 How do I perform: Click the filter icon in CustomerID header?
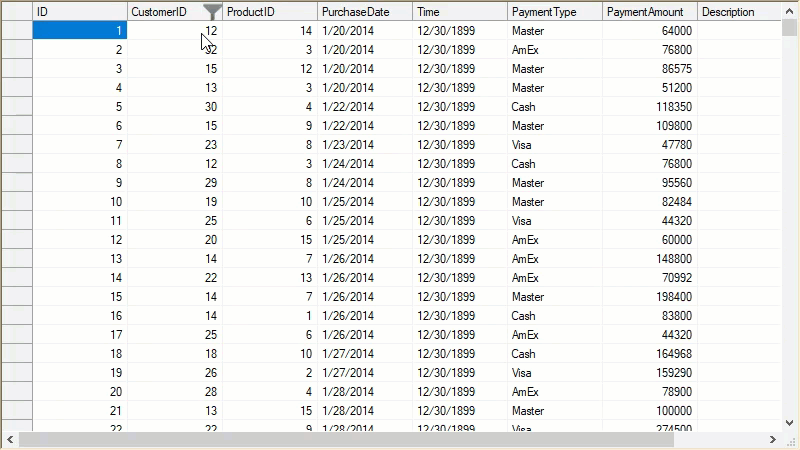pos(212,12)
